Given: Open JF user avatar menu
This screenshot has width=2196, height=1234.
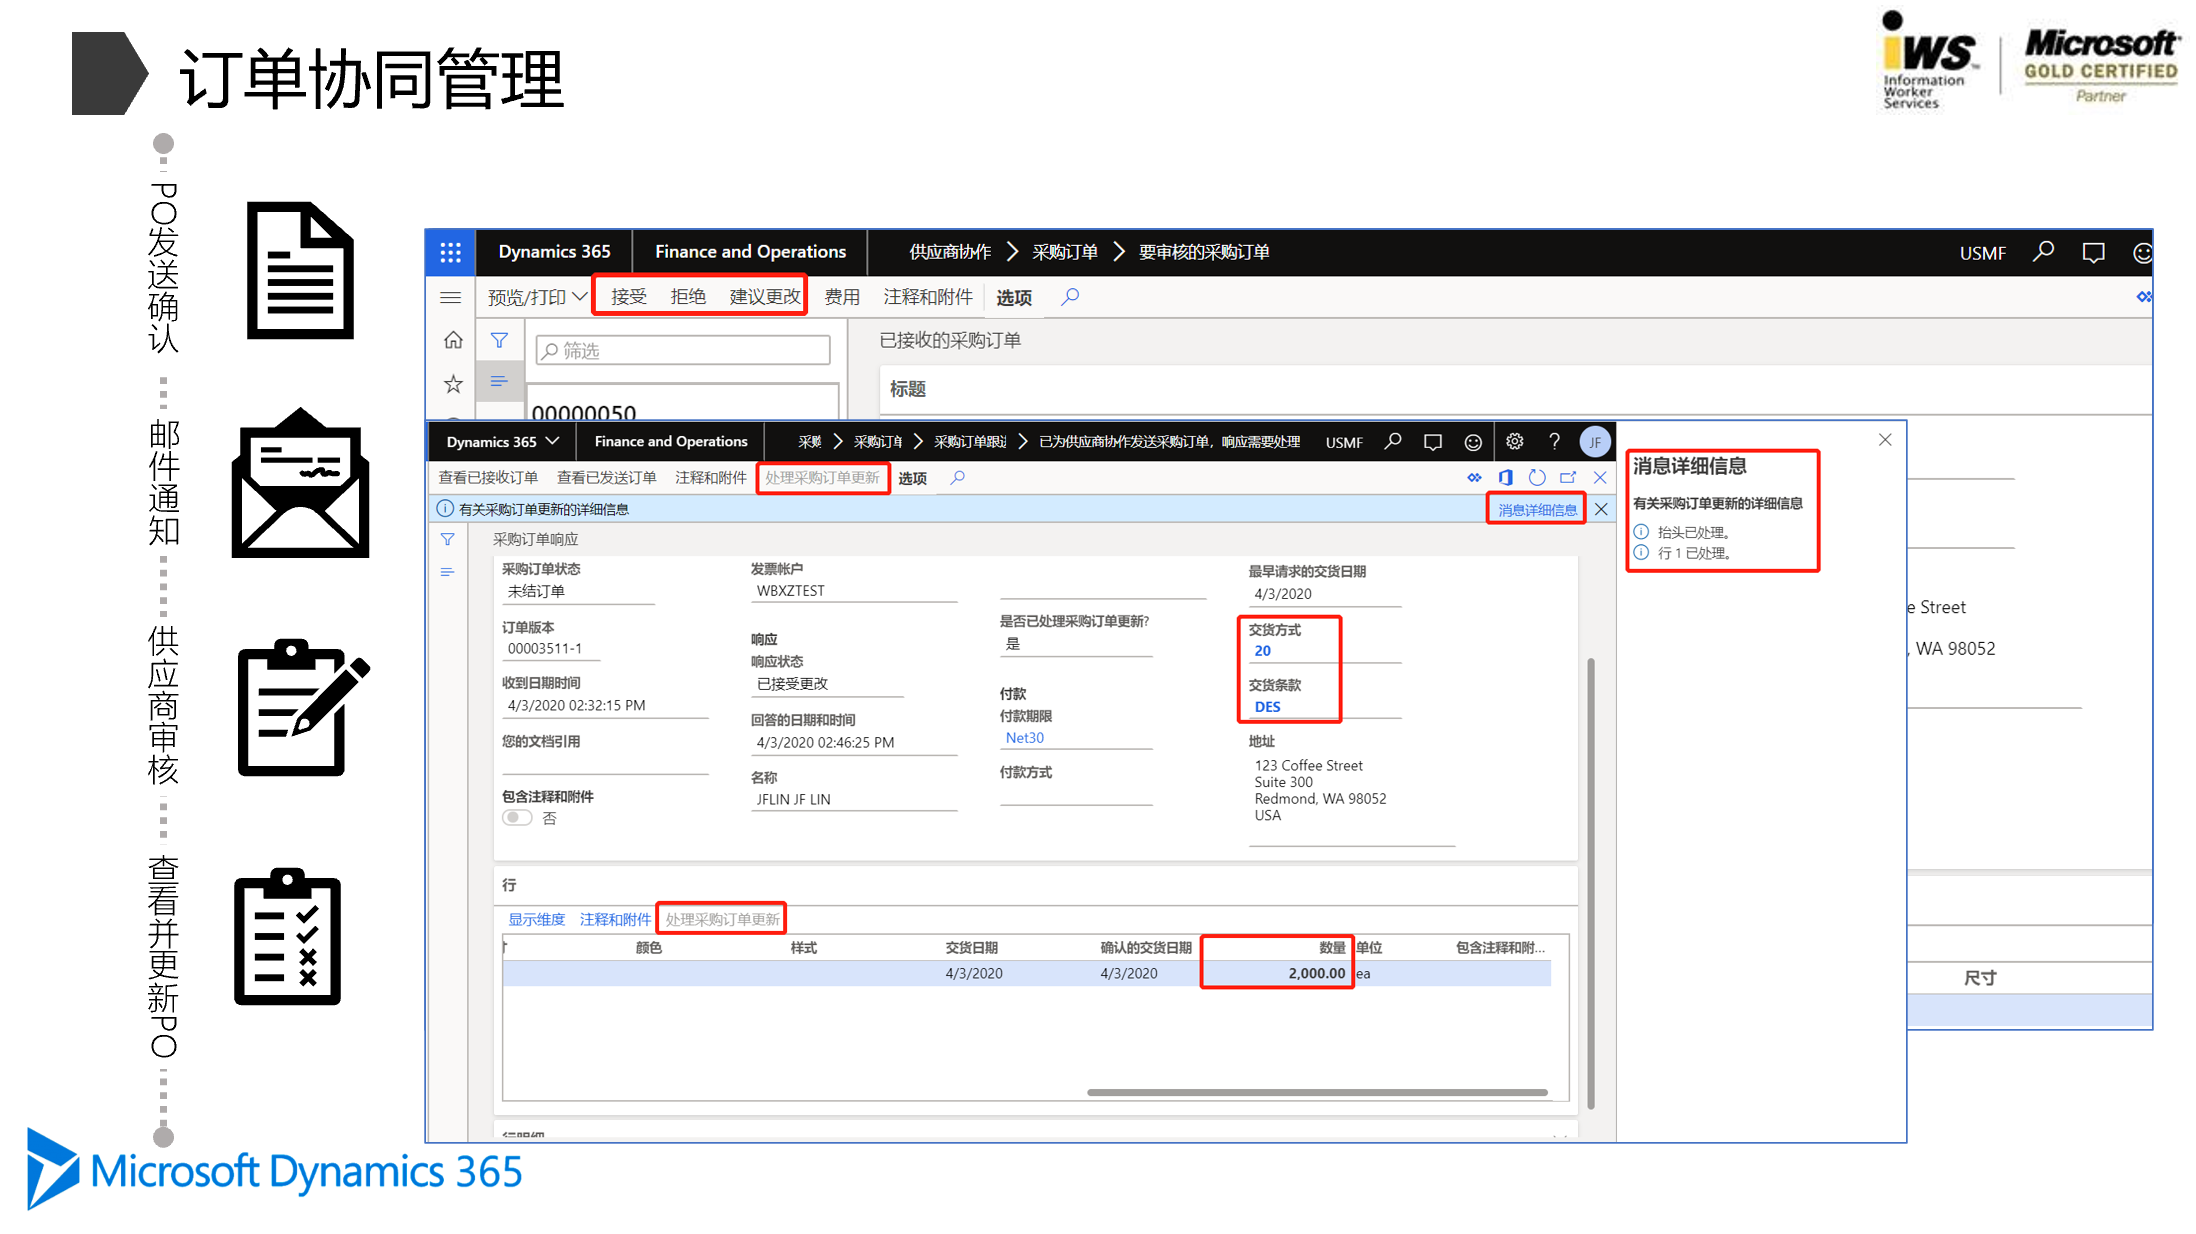Looking at the screenshot, I should 1595,442.
